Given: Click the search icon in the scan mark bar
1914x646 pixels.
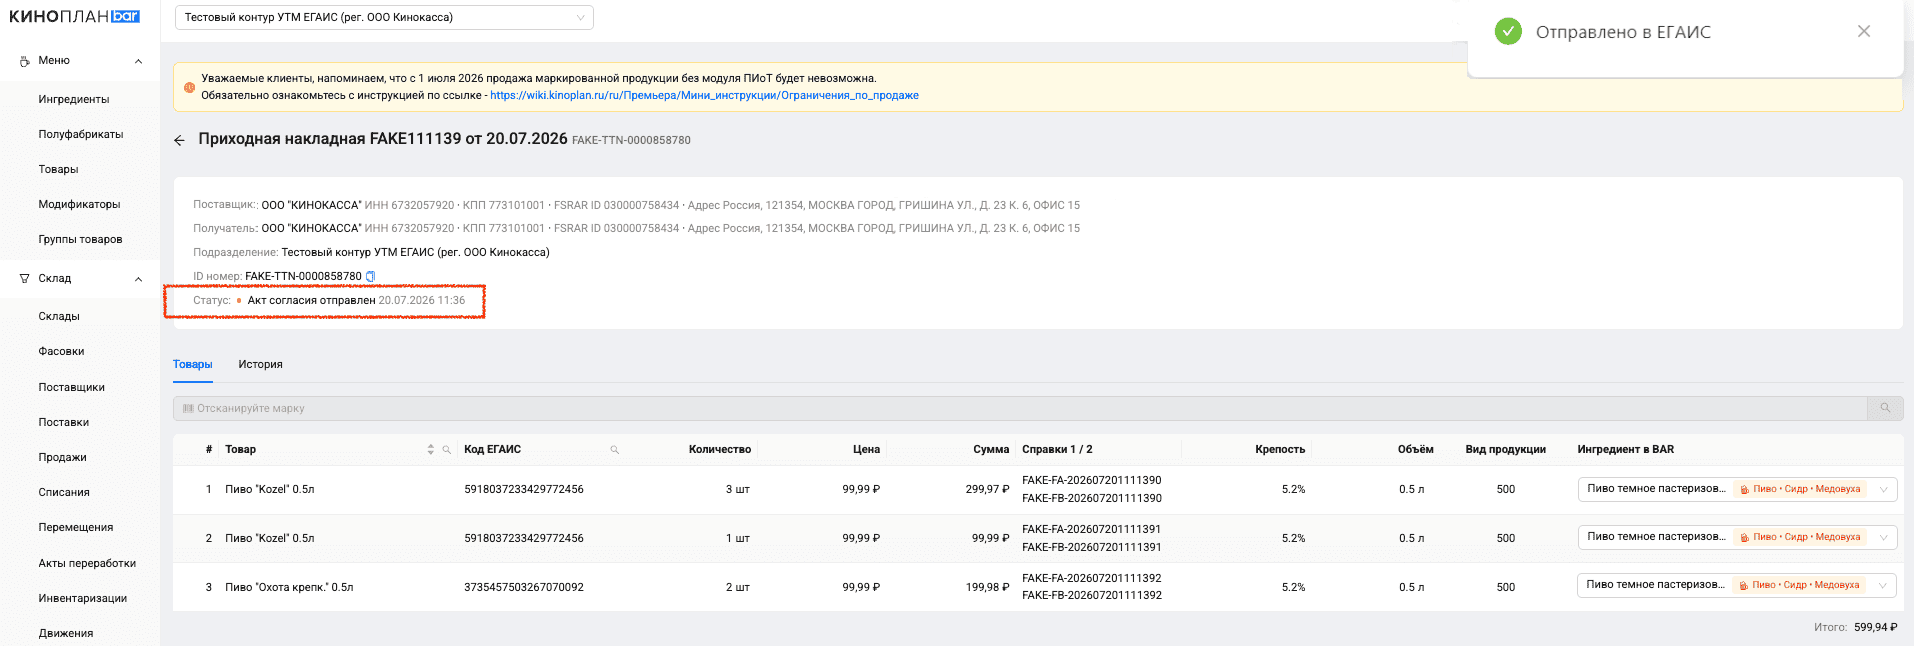Looking at the screenshot, I should point(1885,408).
